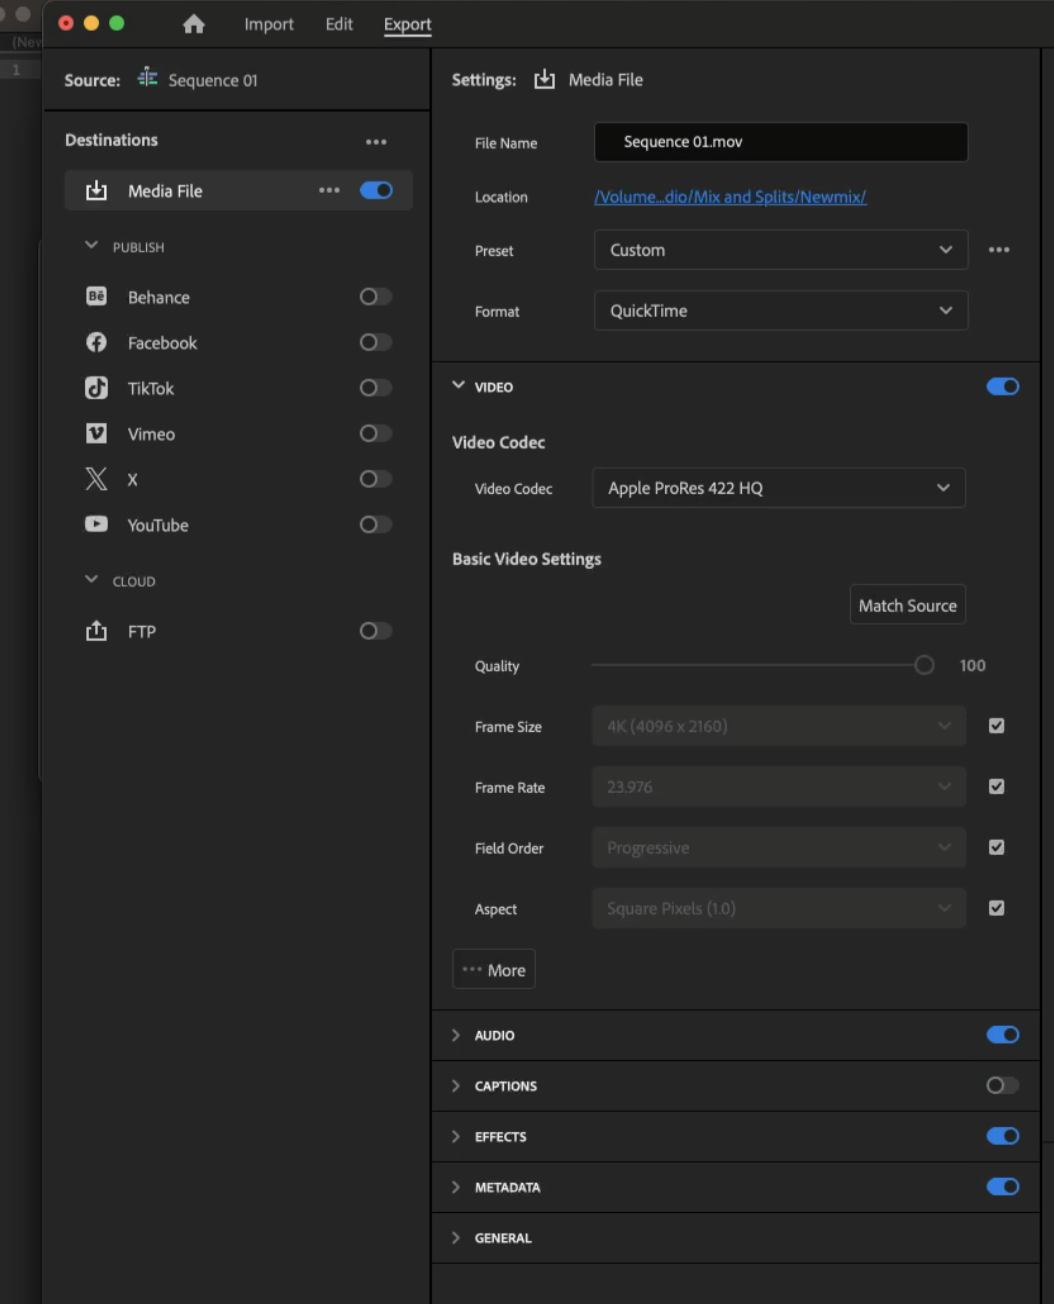Open Frame Size dropdown 4K (4096 x 2160)
Image resolution: width=1054 pixels, height=1304 pixels.
click(779, 726)
